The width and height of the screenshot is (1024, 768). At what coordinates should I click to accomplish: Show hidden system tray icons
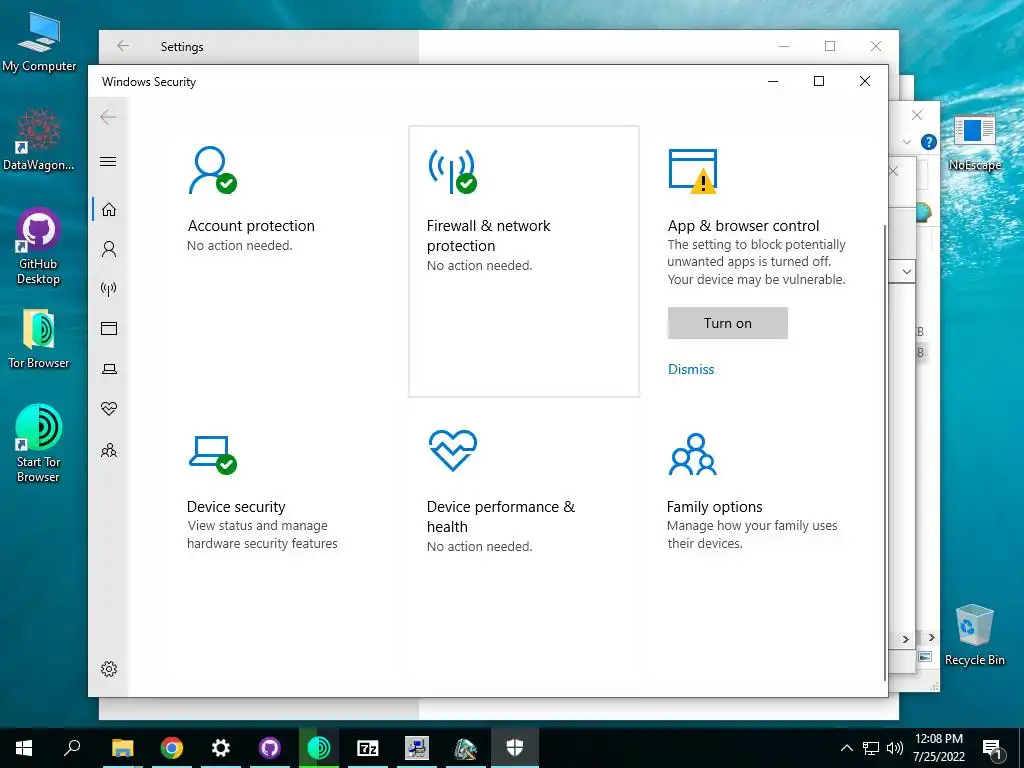pos(846,748)
